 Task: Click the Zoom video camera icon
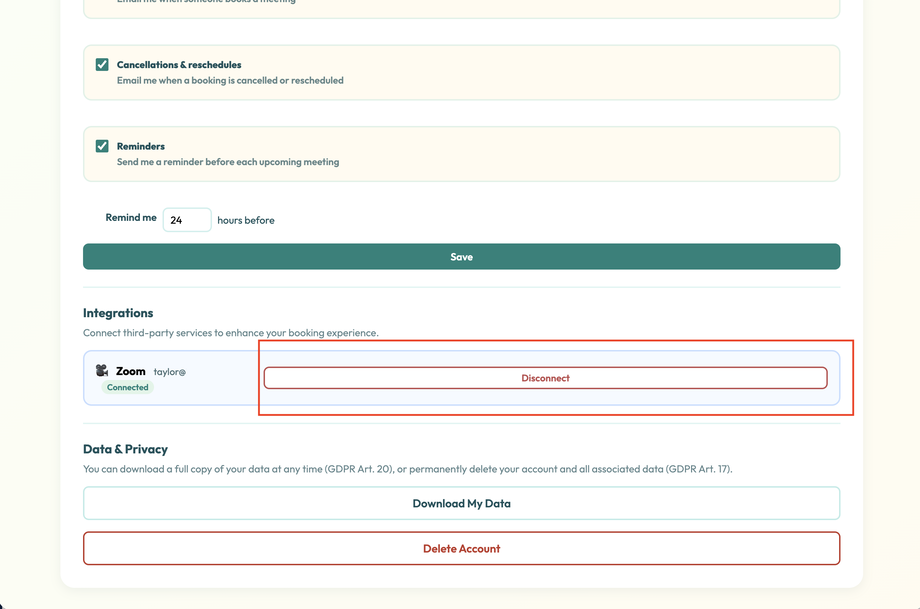coord(101,369)
